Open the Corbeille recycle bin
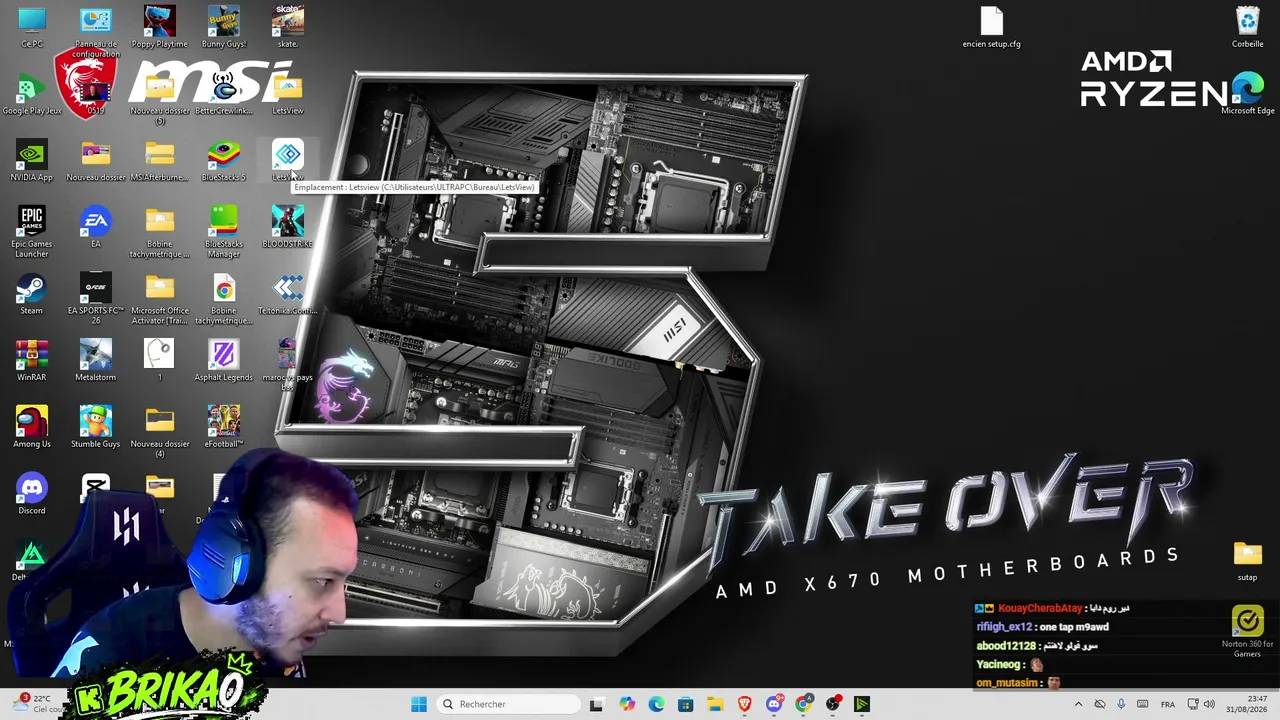The height and width of the screenshot is (720, 1280). (1248, 27)
